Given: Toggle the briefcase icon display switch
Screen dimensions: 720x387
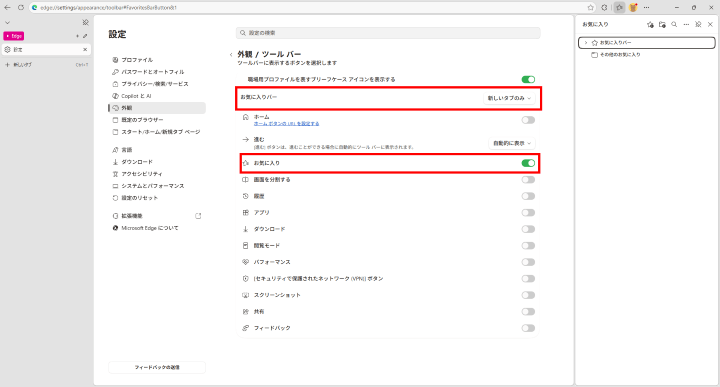Looking at the screenshot, I should click(528, 79).
